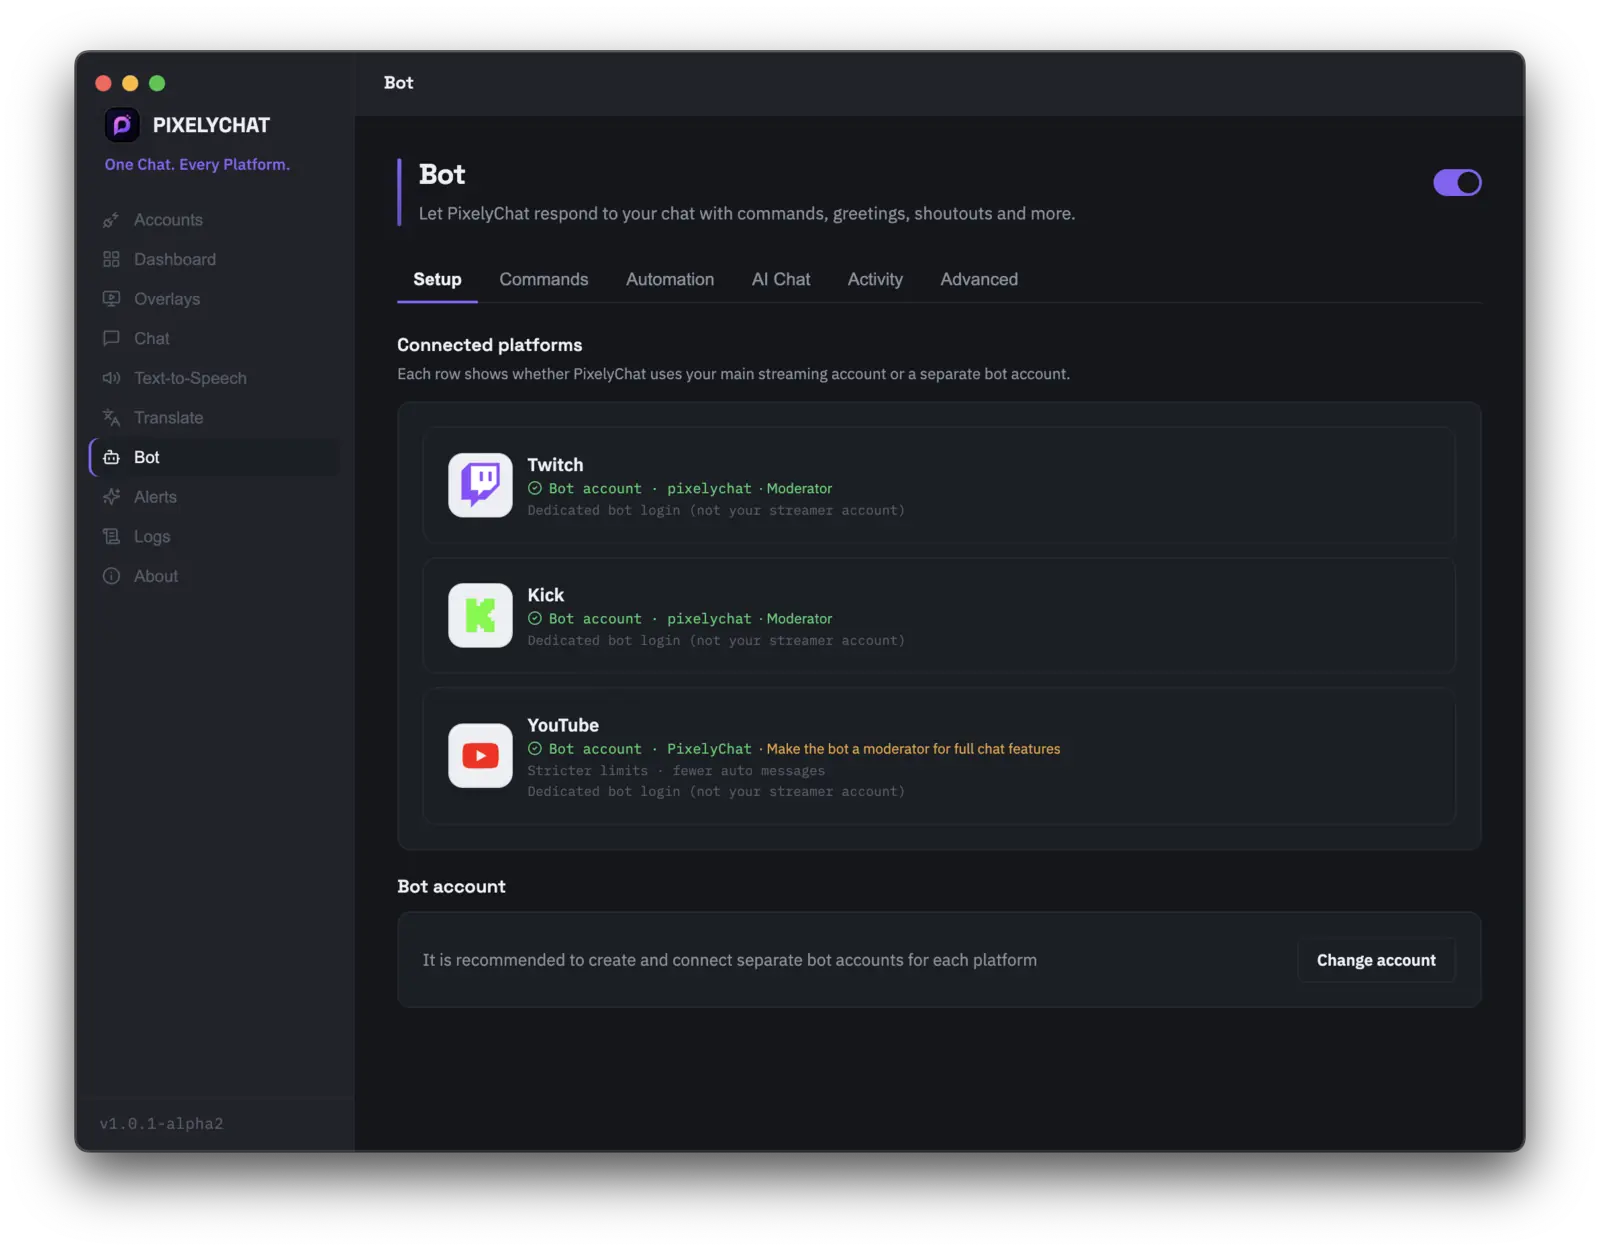Click the About info icon
1600x1251 pixels.
[x=111, y=576]
